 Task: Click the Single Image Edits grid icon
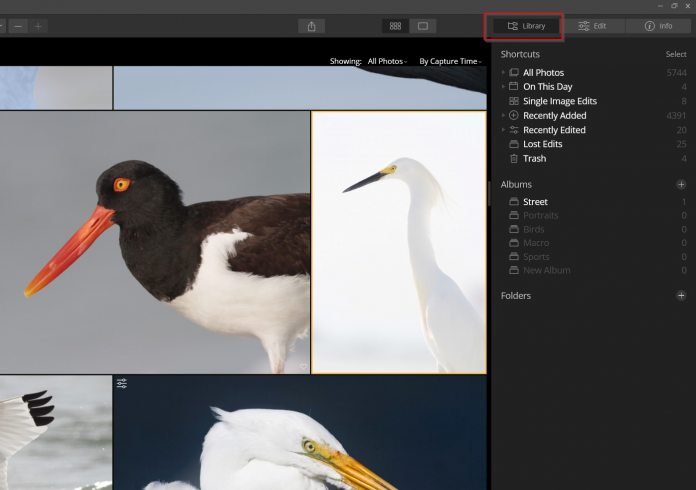coord(514,101)
